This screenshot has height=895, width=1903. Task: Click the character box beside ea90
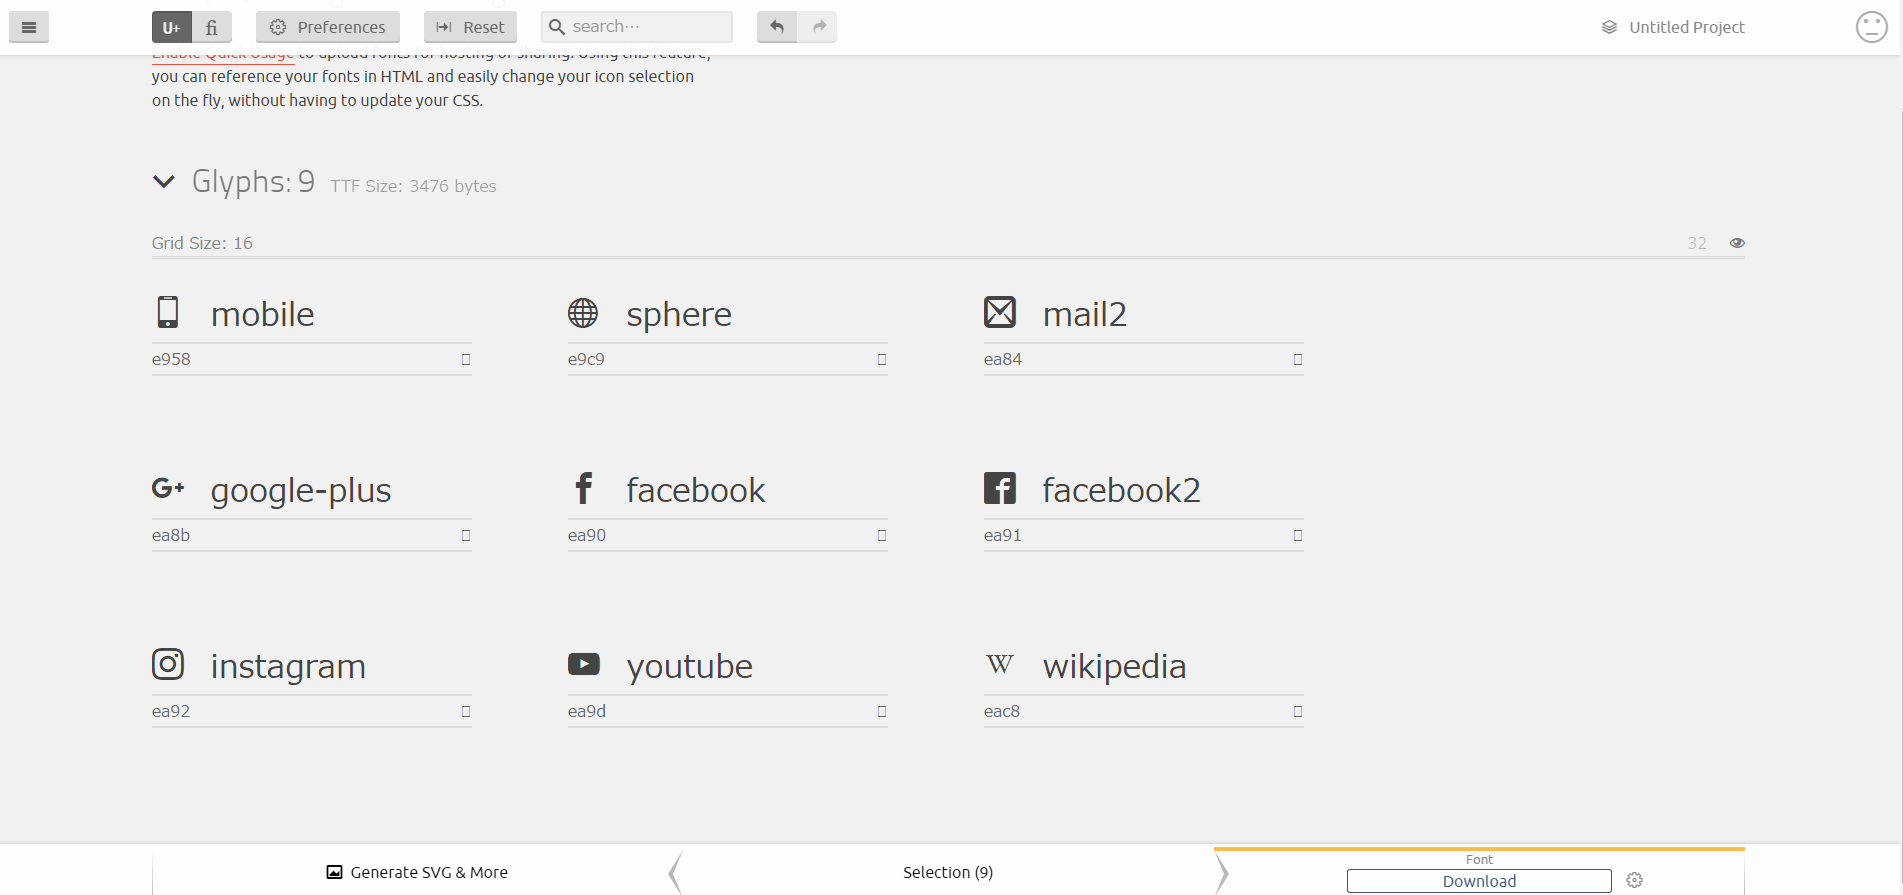tap(881, 535)
